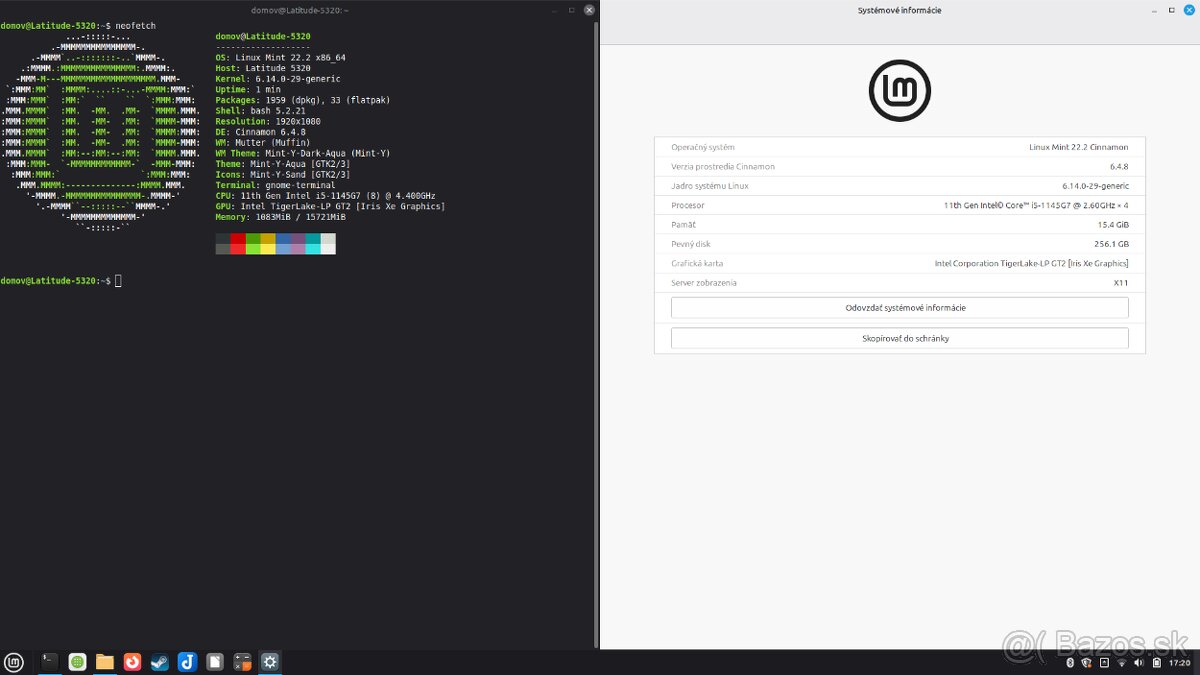
Task: Click the battery power indicator
Action: pyautogui.click(x=1155, y=663)
